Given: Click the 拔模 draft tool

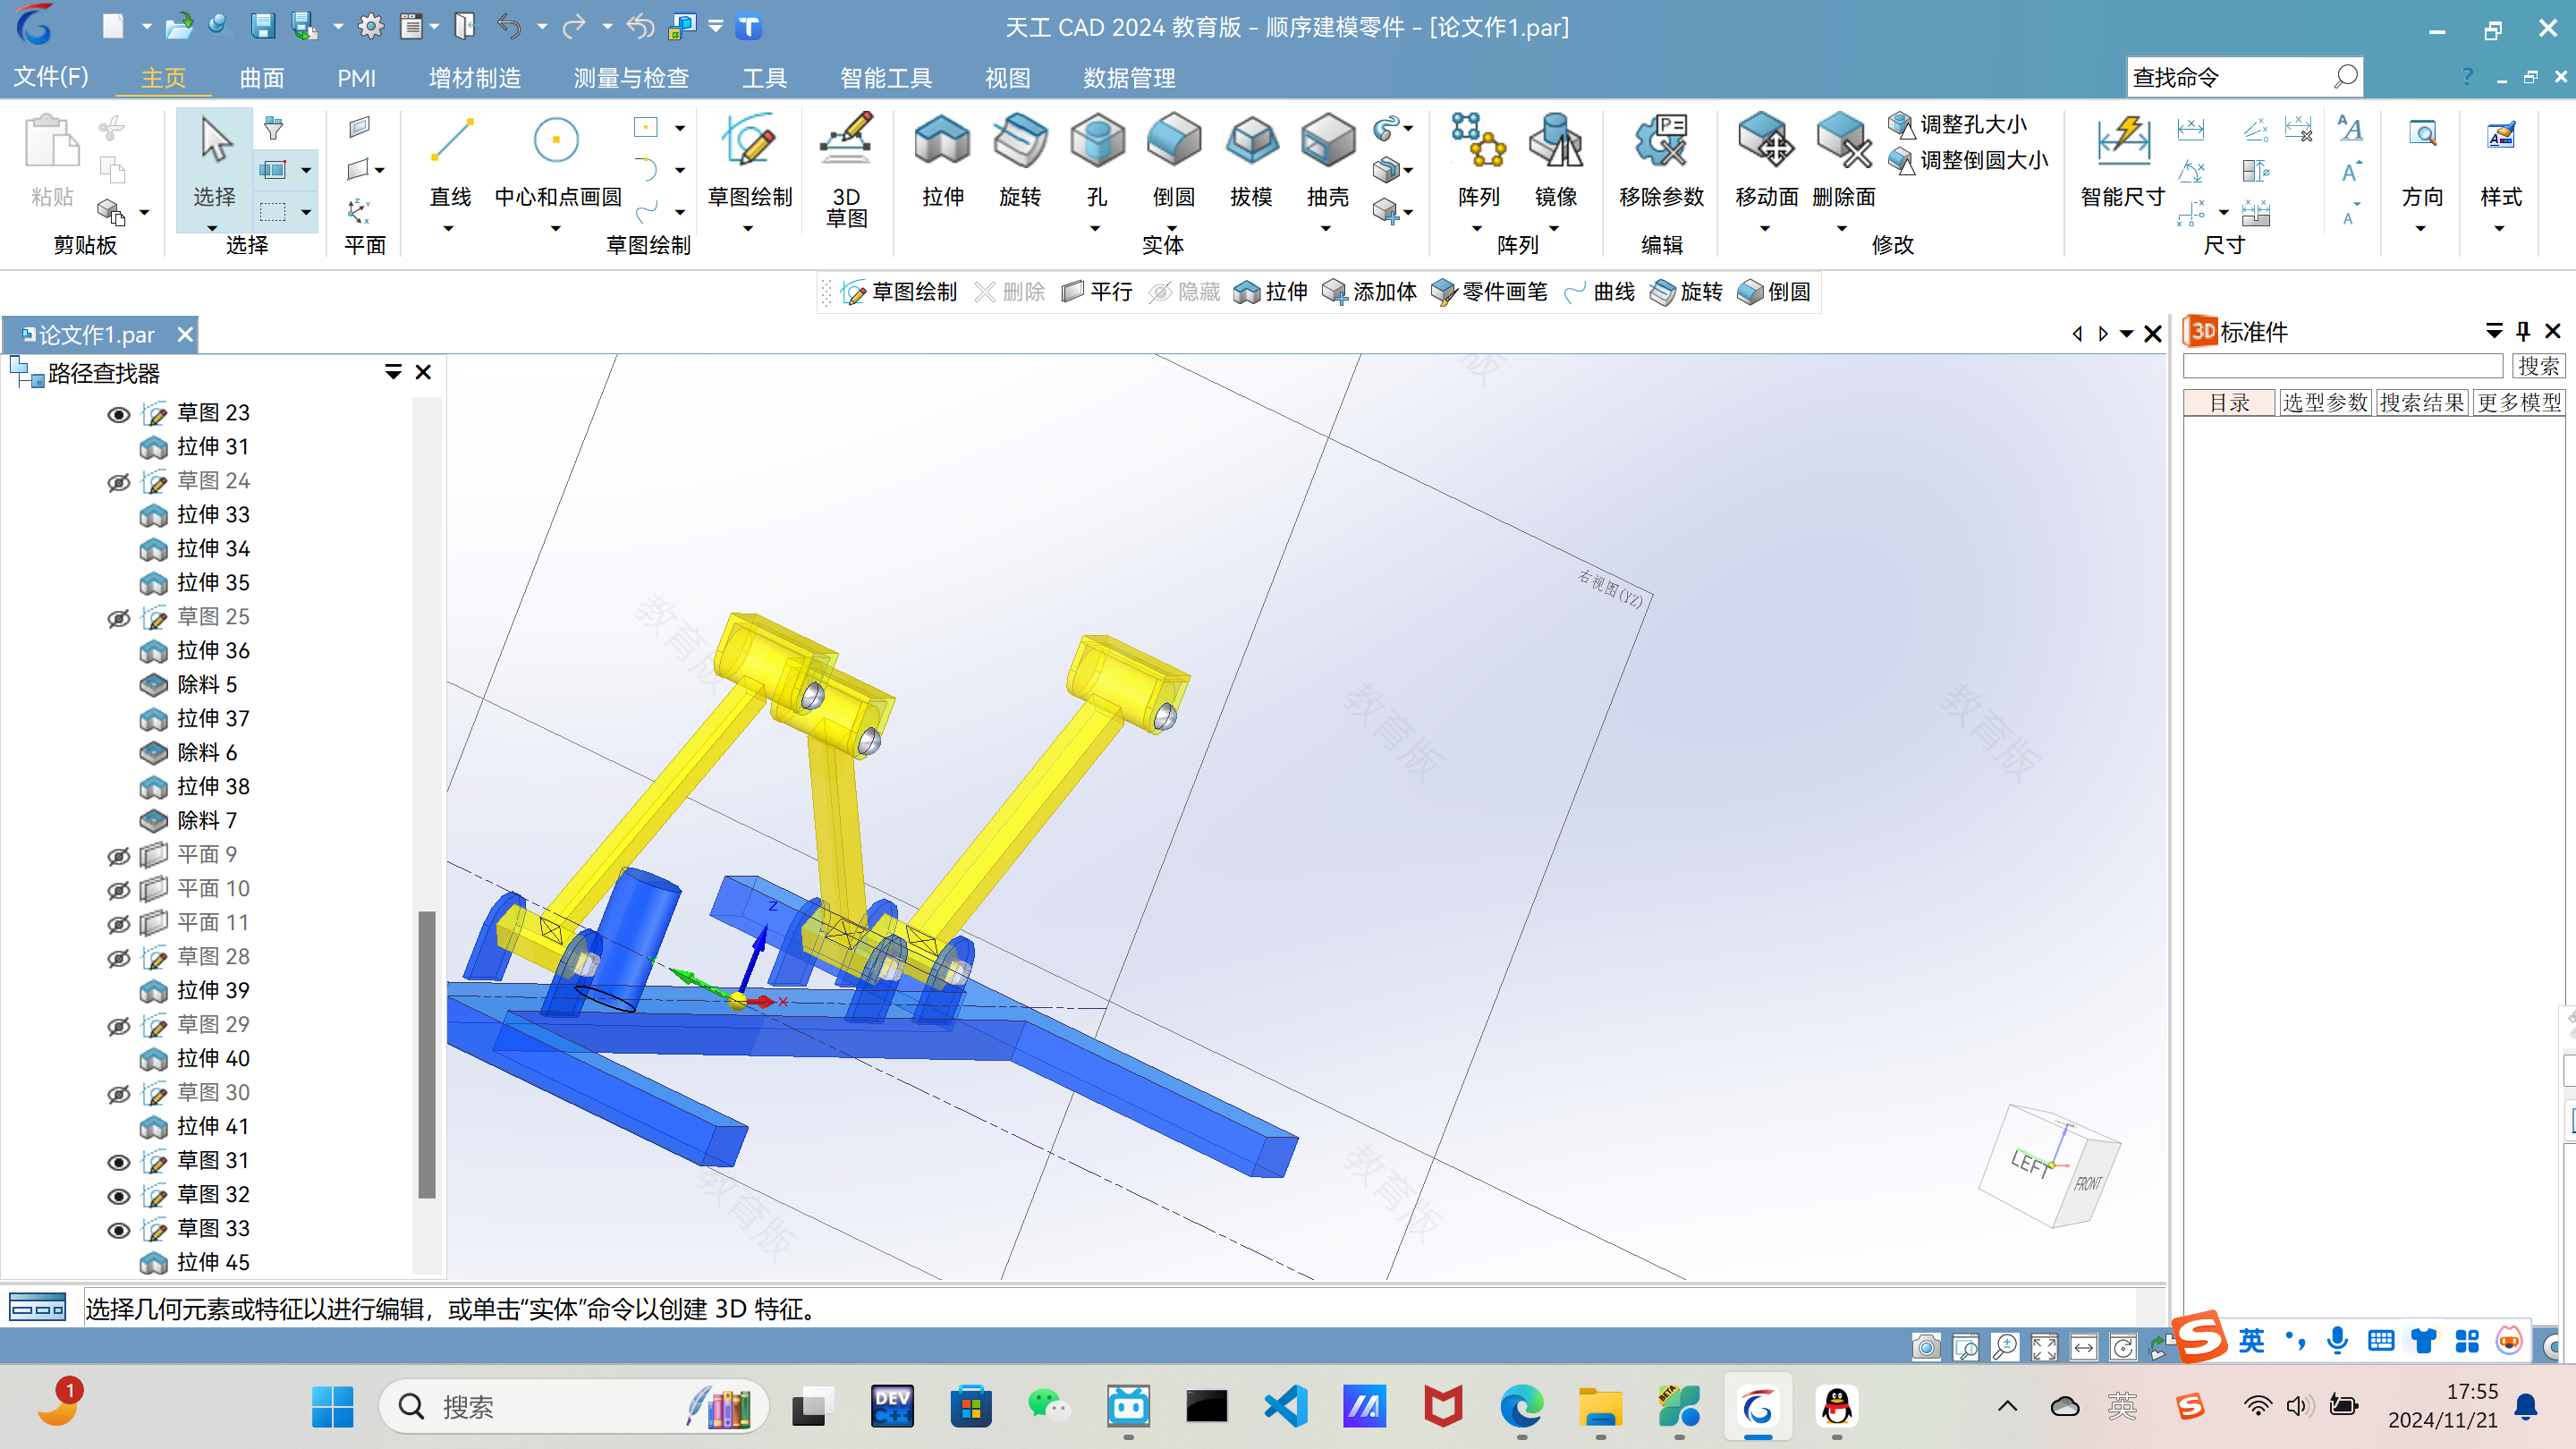Looking at the screenshot, I should pos(1251,160).
